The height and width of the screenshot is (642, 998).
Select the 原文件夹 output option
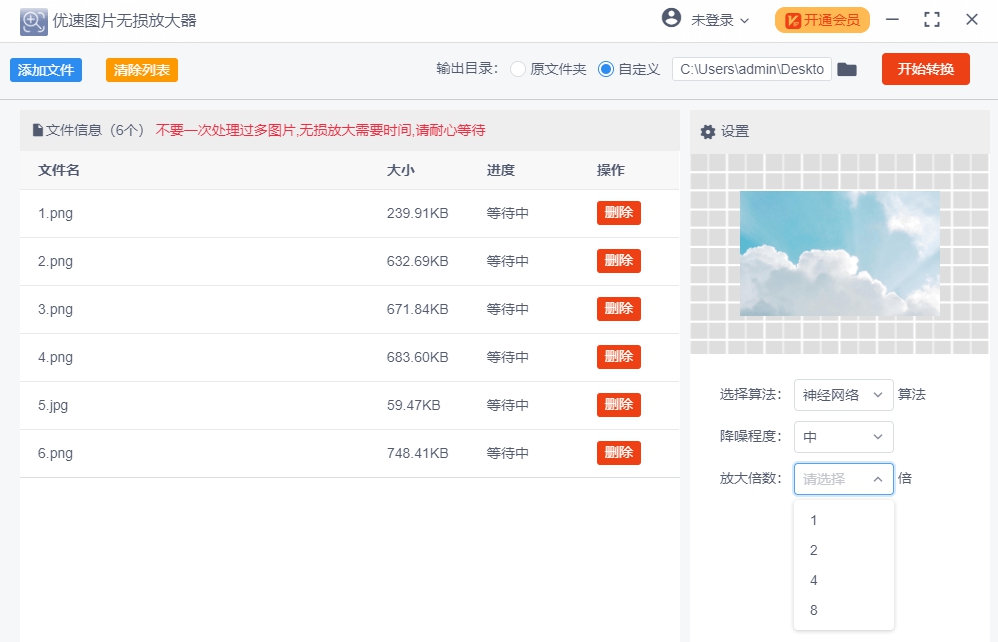[517, 69]
